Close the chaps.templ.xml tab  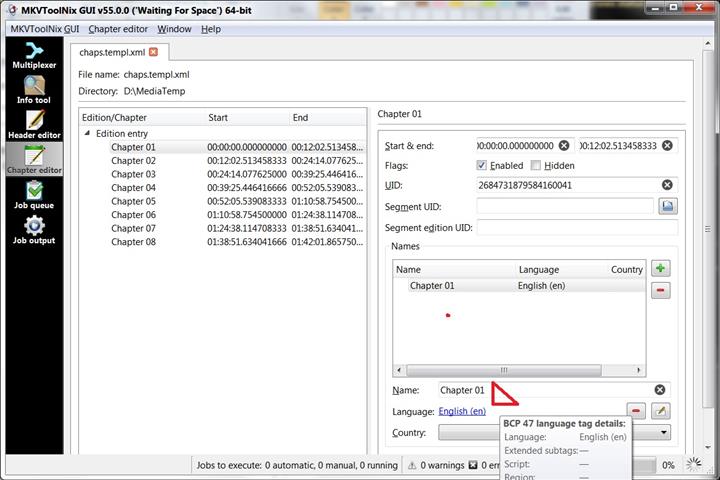153,52
